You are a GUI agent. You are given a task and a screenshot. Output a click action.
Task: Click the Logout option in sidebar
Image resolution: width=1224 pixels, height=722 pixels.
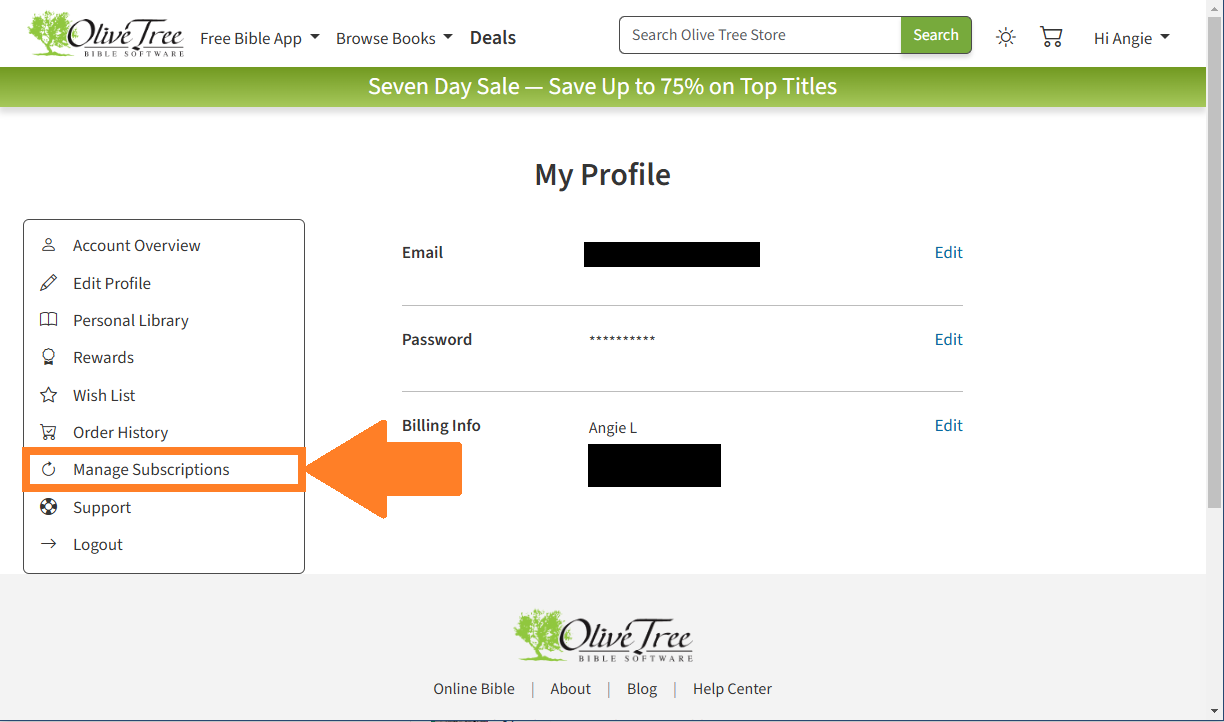tap(98, 544)
